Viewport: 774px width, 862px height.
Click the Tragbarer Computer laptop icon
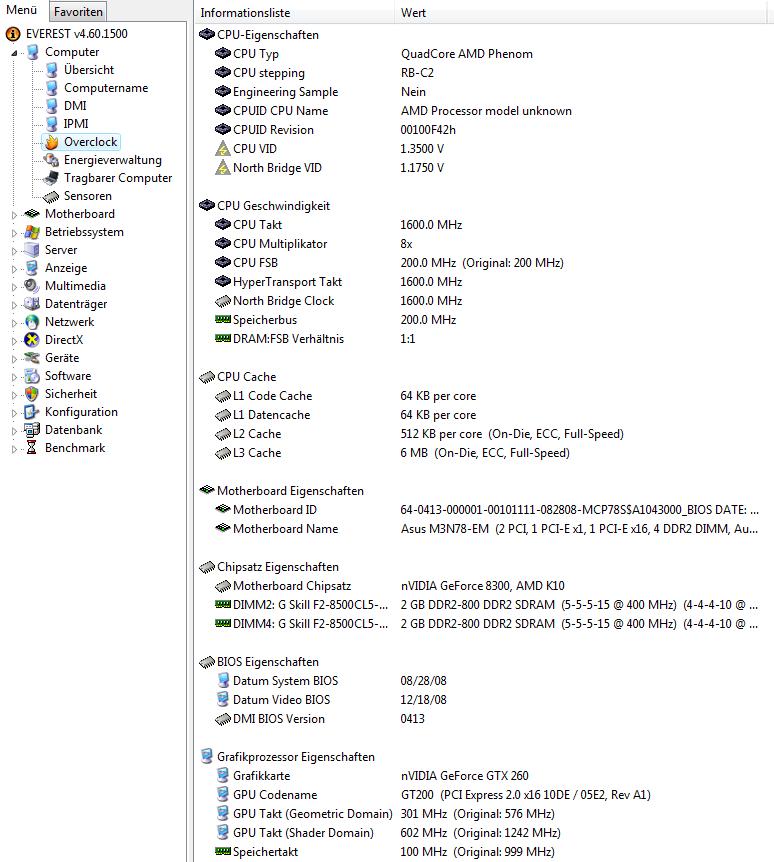pyautogui.click(x=52, y=178)
